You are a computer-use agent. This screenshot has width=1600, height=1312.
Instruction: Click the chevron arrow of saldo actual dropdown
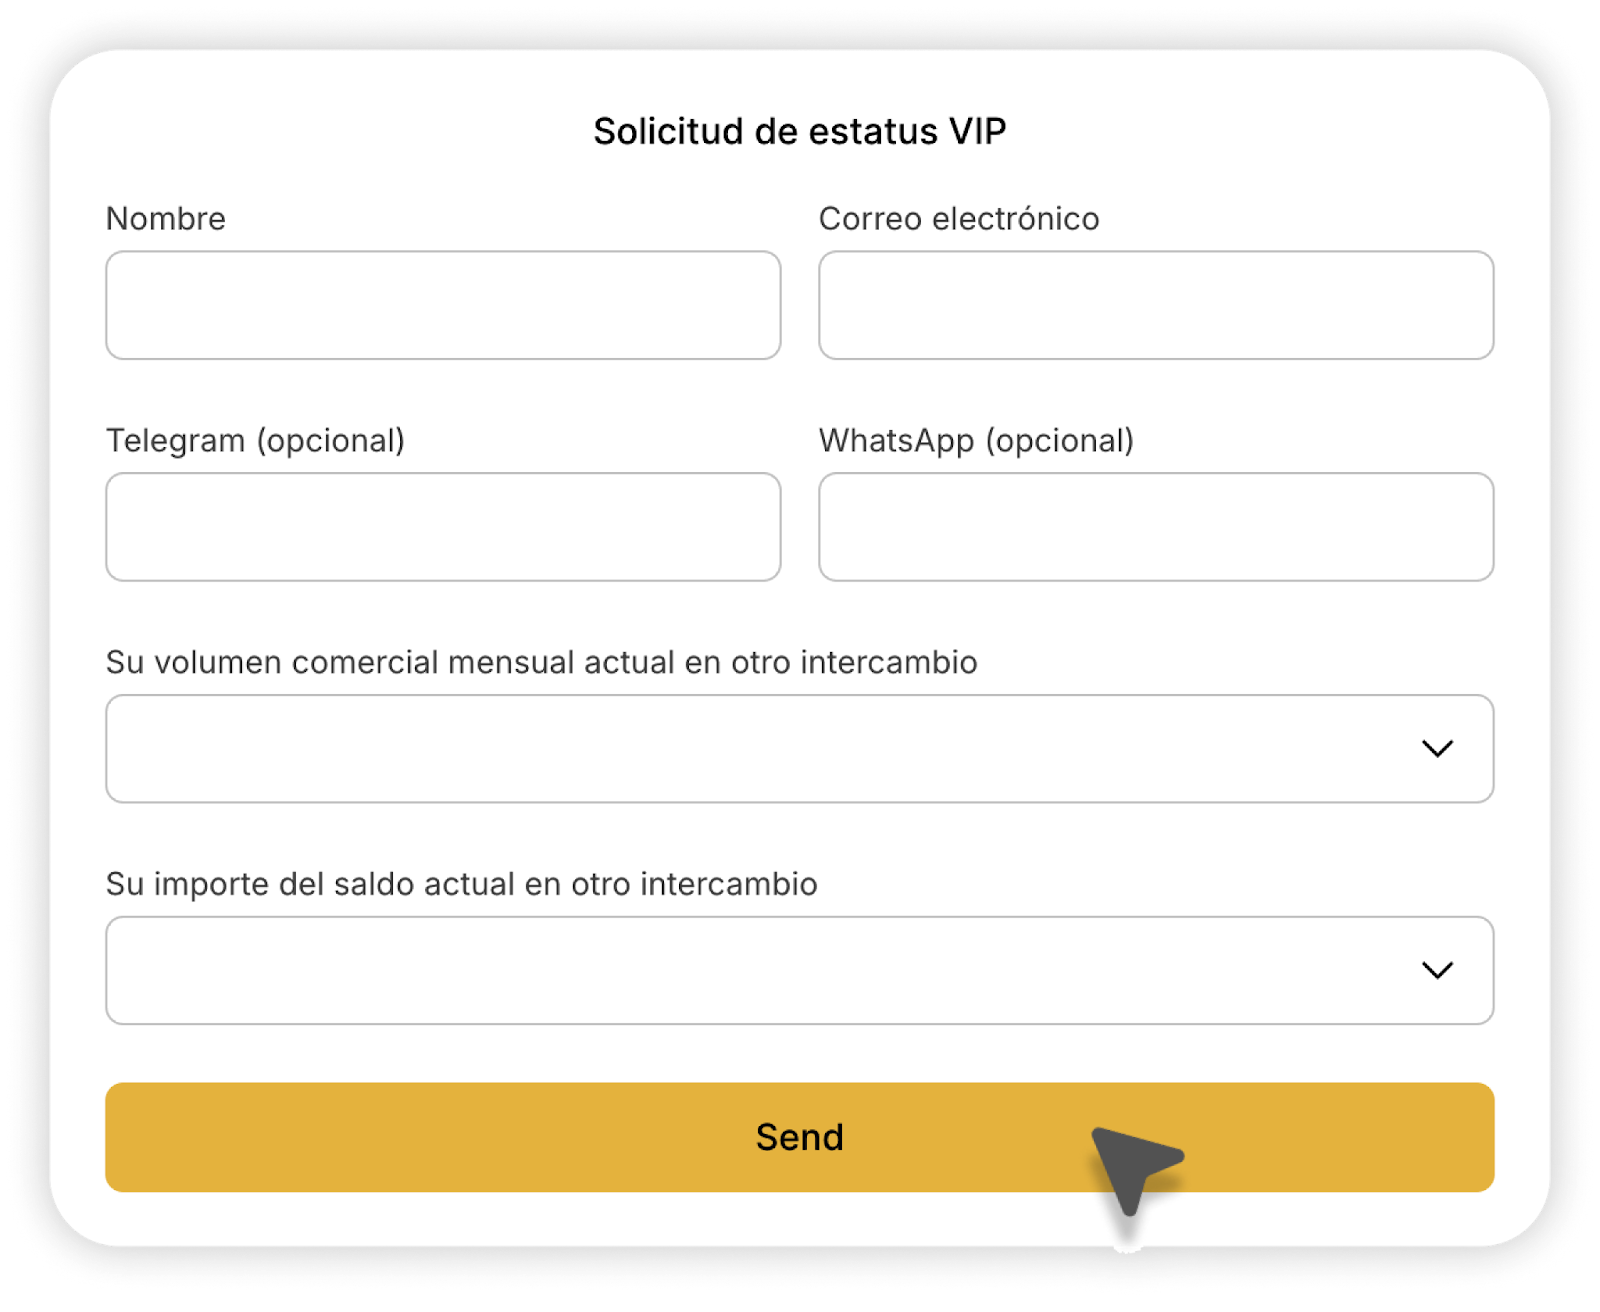1437,971
